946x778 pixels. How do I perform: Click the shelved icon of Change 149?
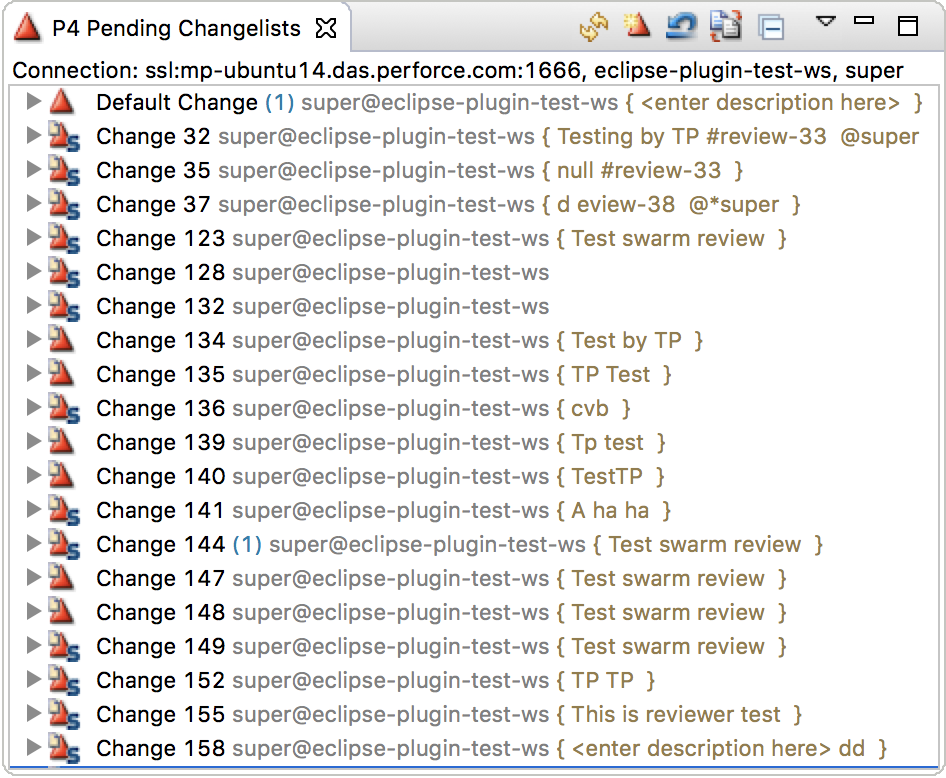[x=64, y=647]
